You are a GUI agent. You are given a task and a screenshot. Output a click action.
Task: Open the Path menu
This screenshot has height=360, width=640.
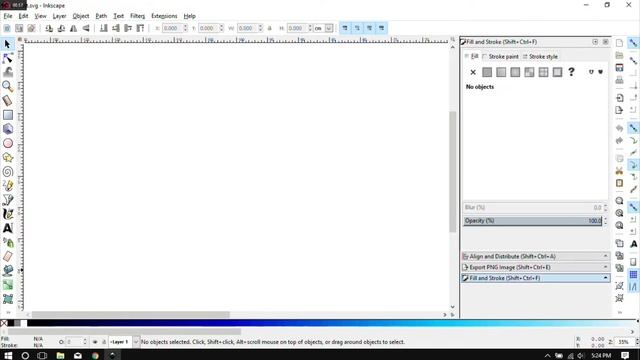click(101, 16)
